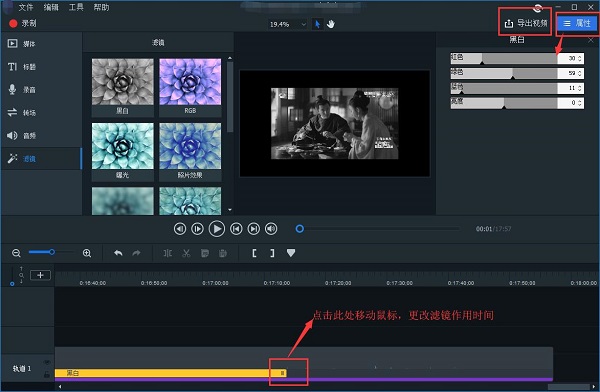Click the filter list scroll up arrow

(x=230, y=58)
